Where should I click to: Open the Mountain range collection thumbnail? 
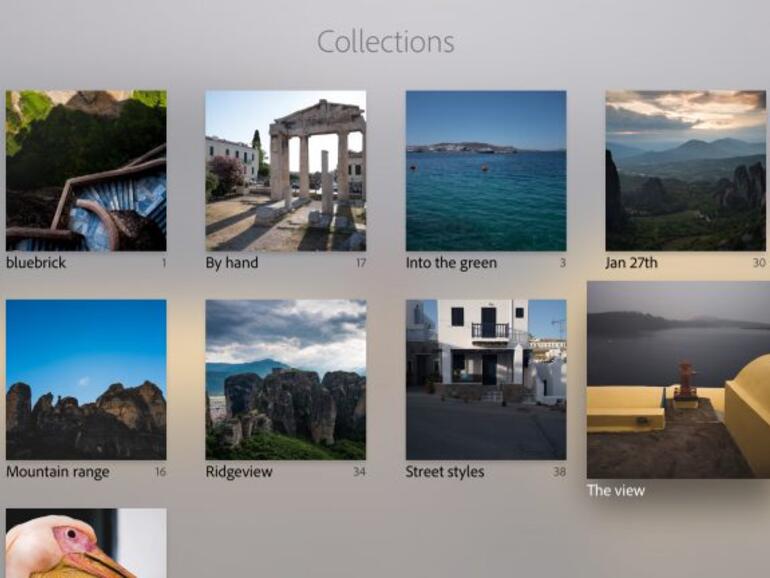pos(86,380)
